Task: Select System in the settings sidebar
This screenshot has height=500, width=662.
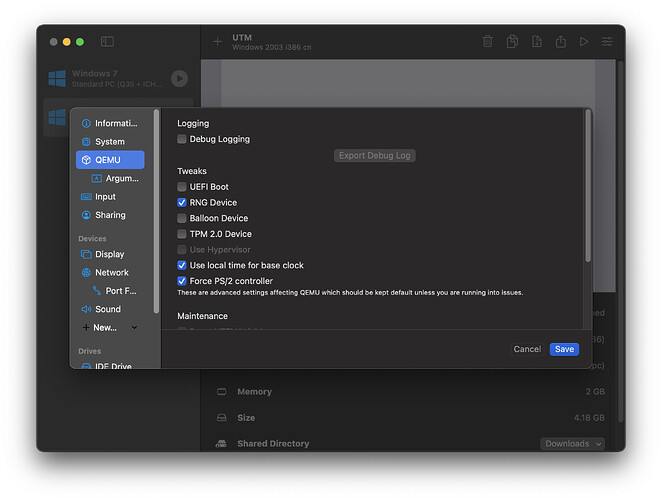Action: [109, 142]
